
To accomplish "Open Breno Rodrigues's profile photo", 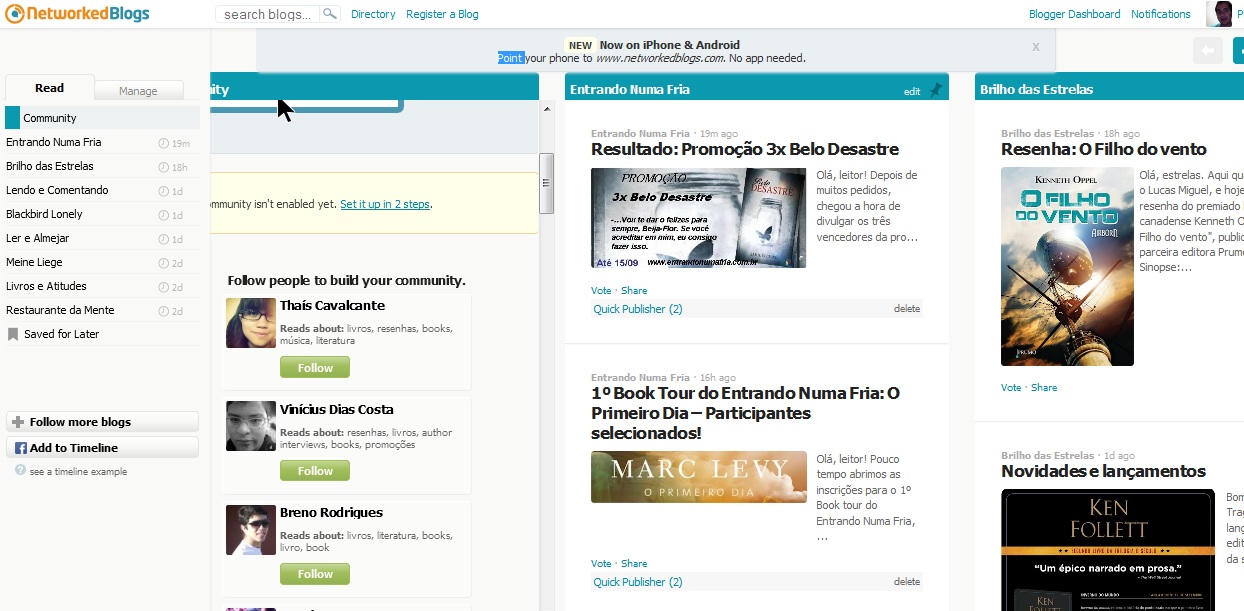I will 251,530.
